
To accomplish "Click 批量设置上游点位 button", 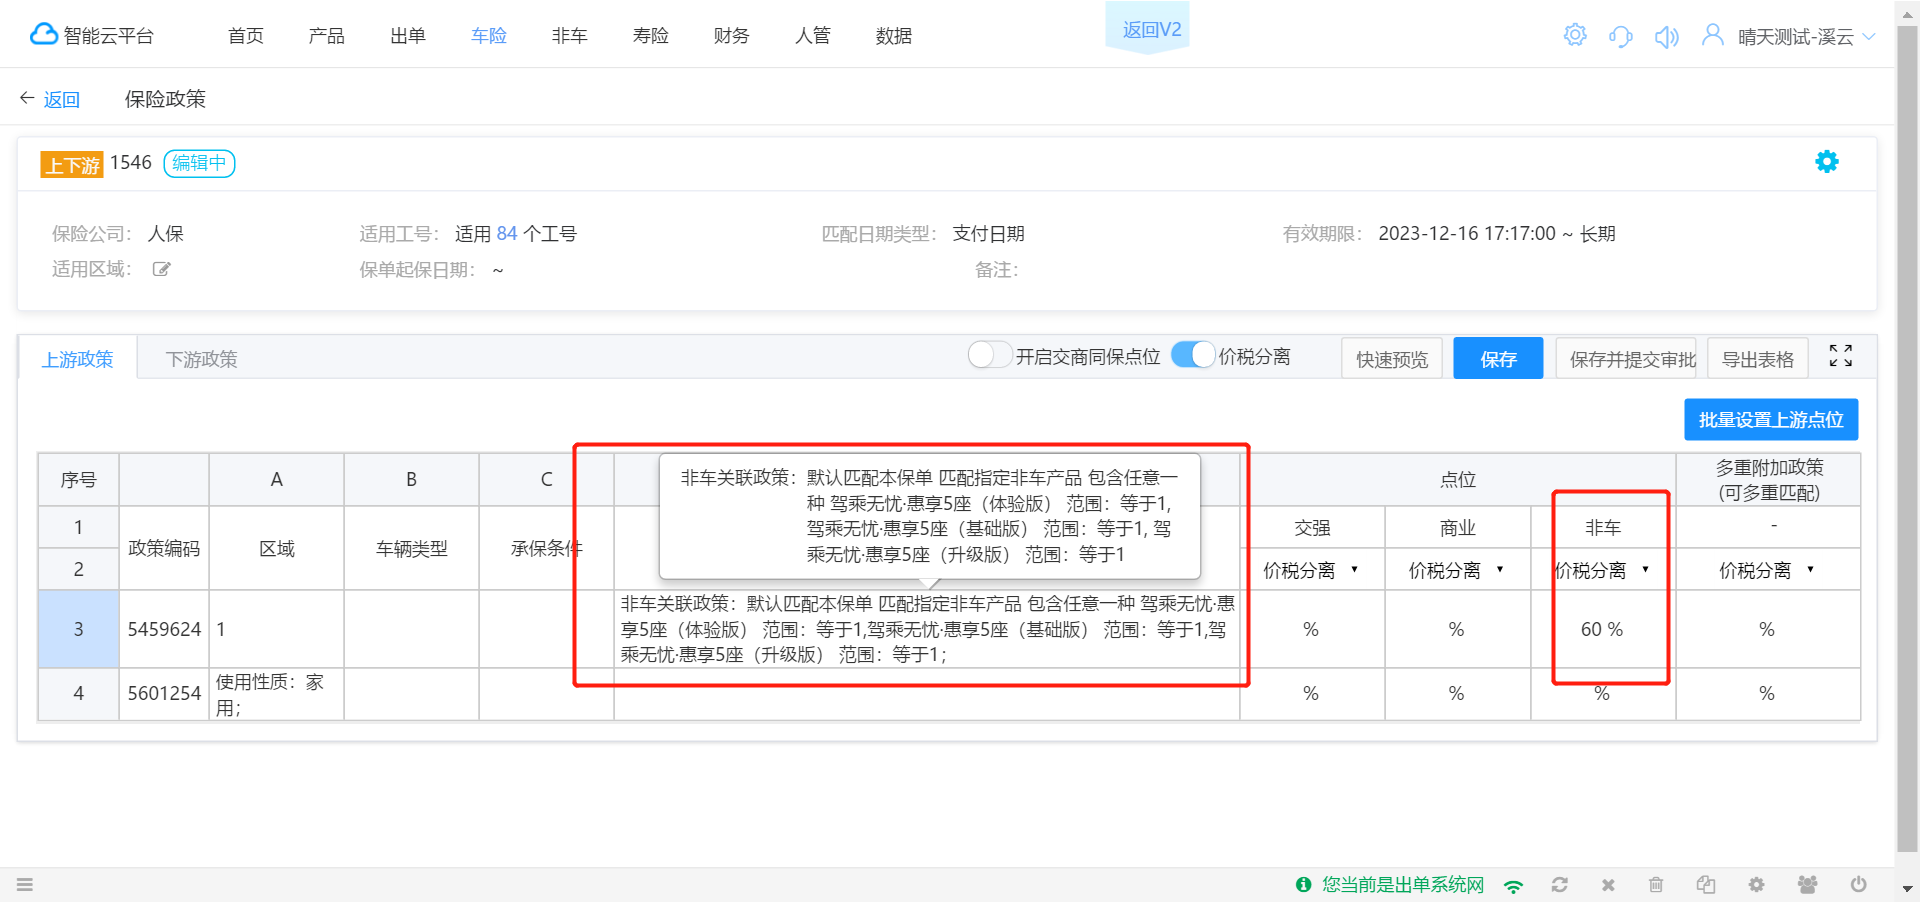I will click(x=1771, y=420).
